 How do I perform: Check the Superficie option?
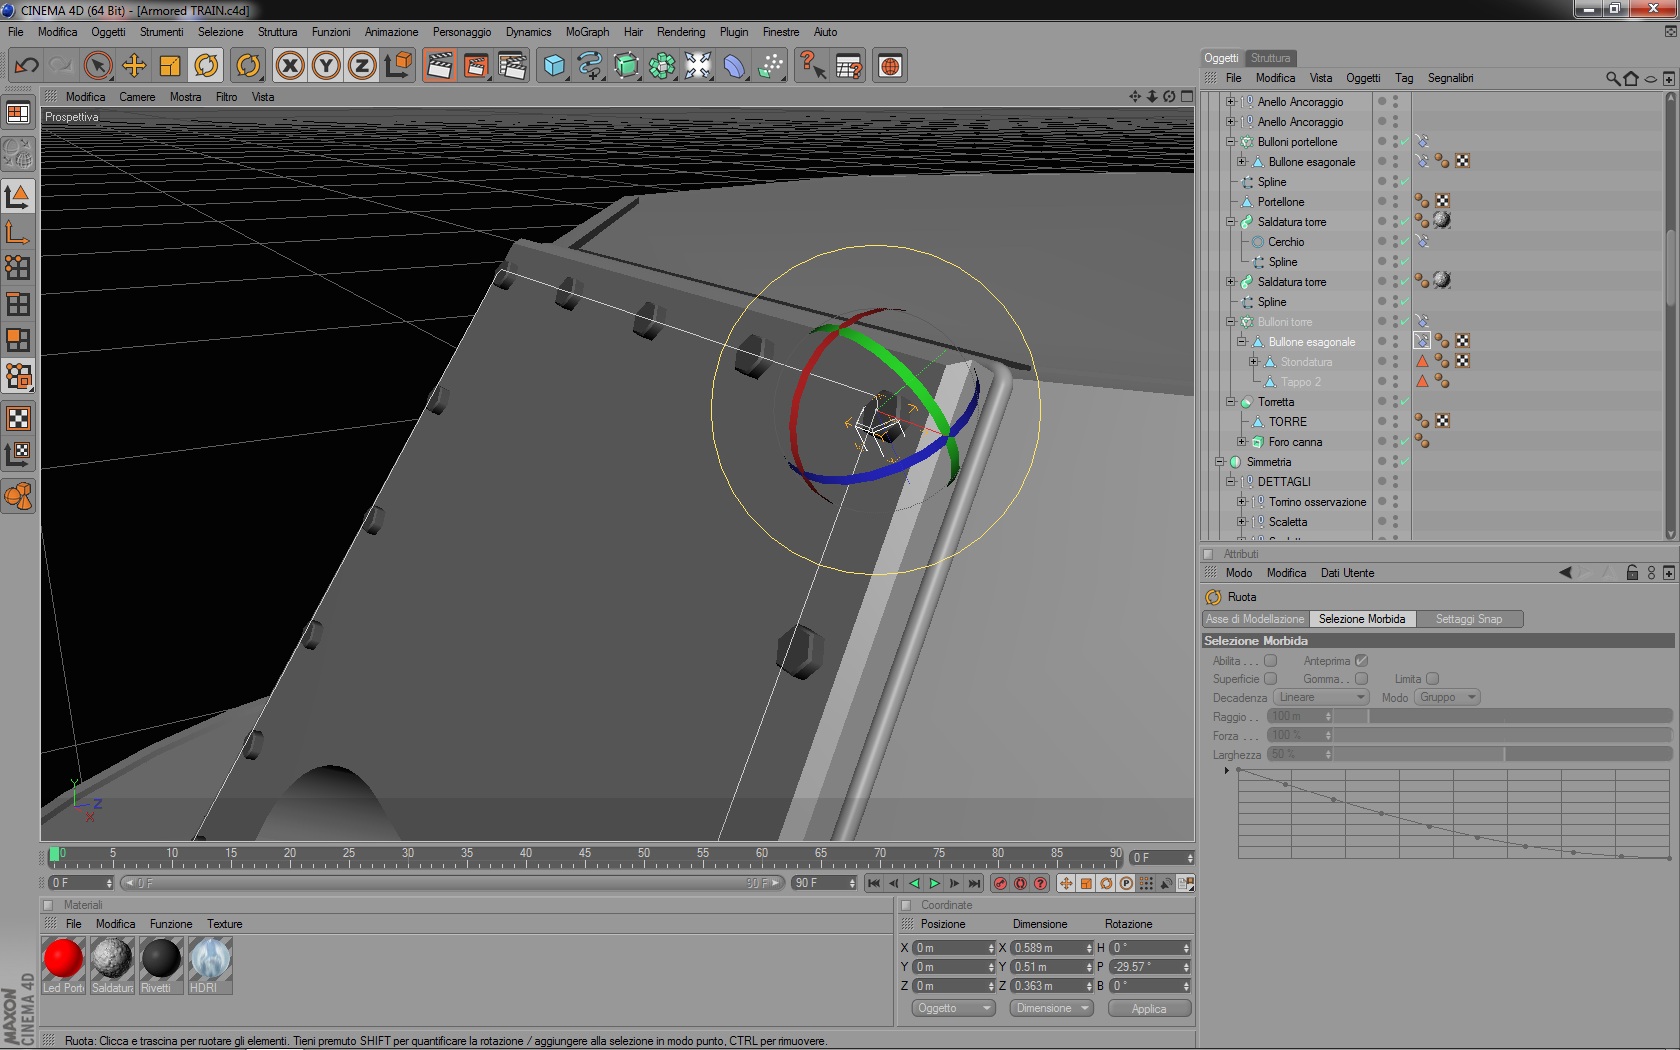tap(1270, 678)
